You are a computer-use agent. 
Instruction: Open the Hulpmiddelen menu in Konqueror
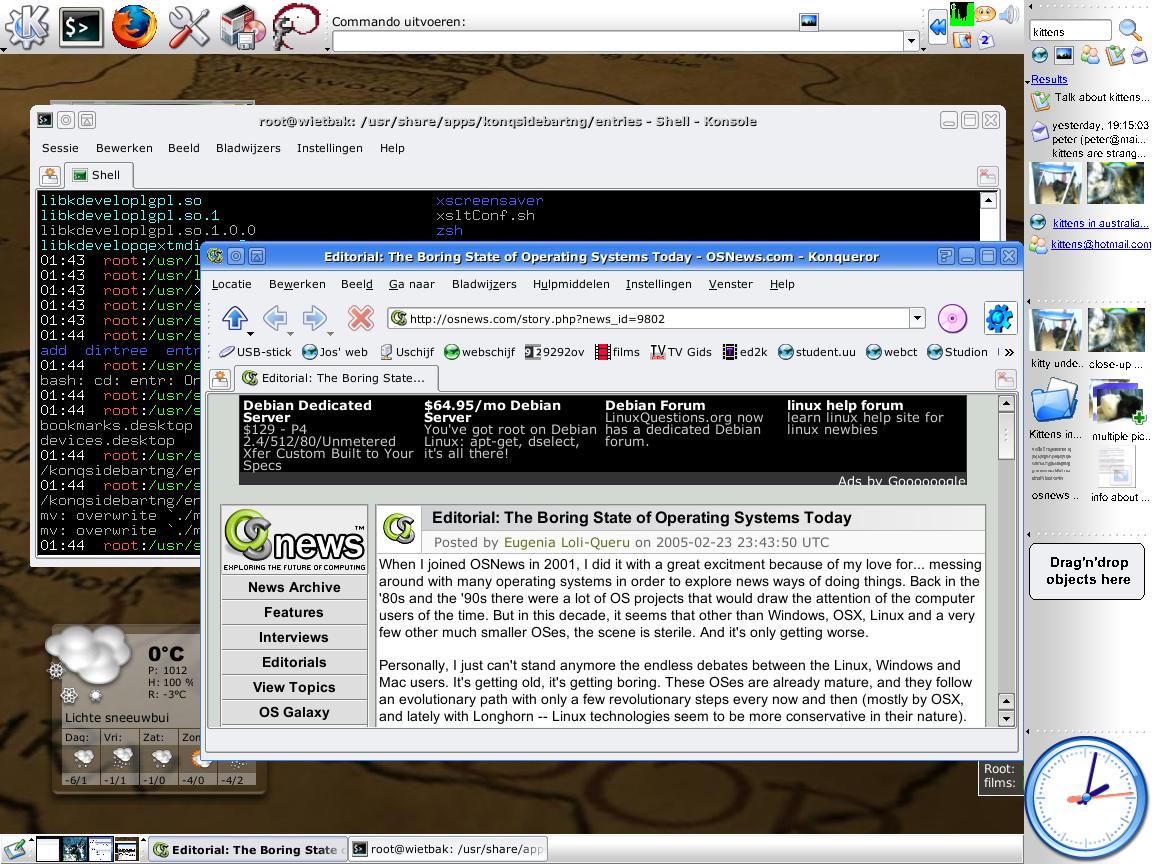[x=571, y=284]
